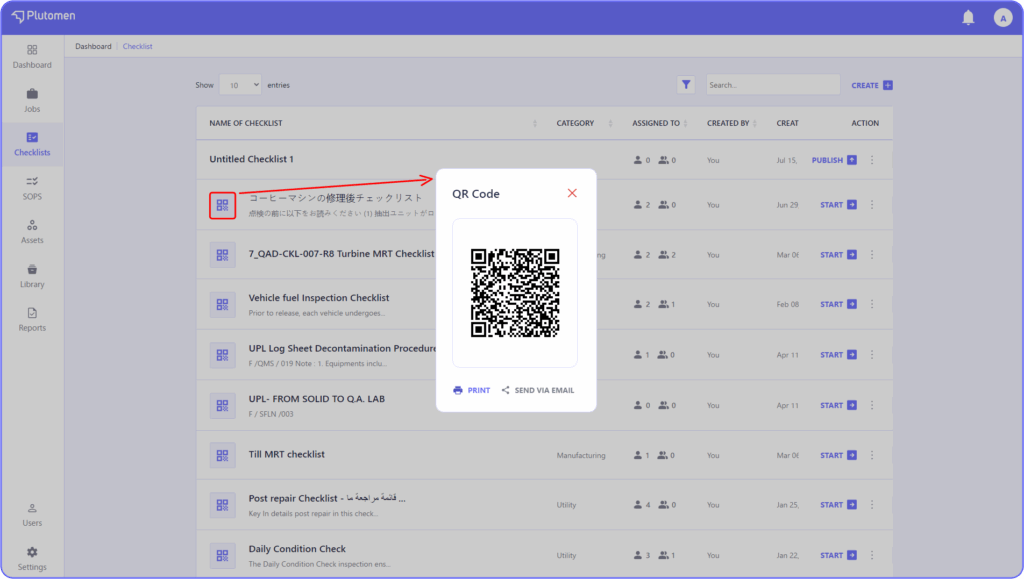The width and height of the screenshot is (1024, 579).
Task: Open more options for Japanese coffee machine checklist
Action: (x=872, y=205)
